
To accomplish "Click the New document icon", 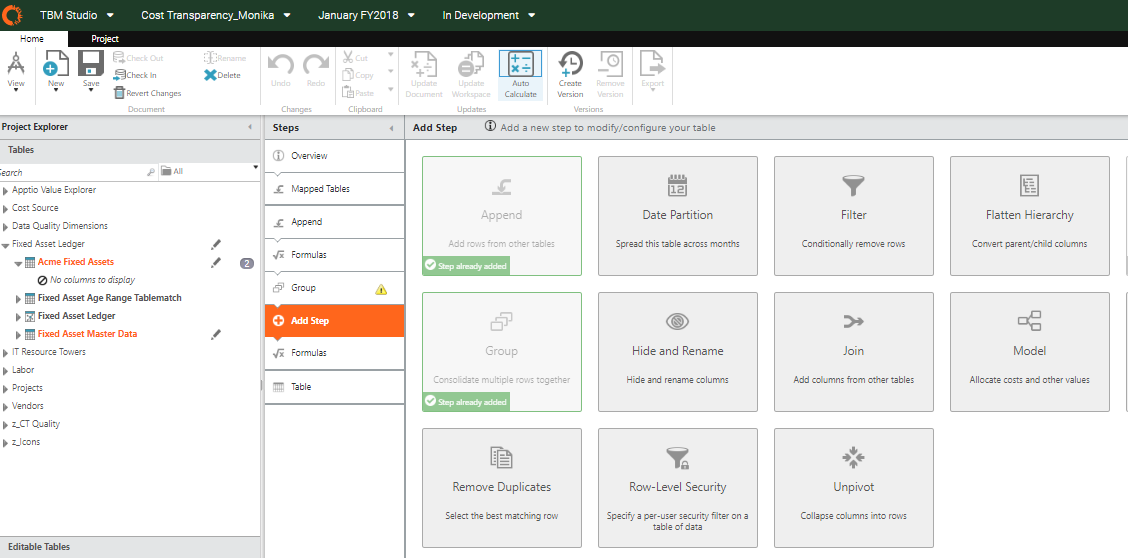I will [x=56, y=64].
